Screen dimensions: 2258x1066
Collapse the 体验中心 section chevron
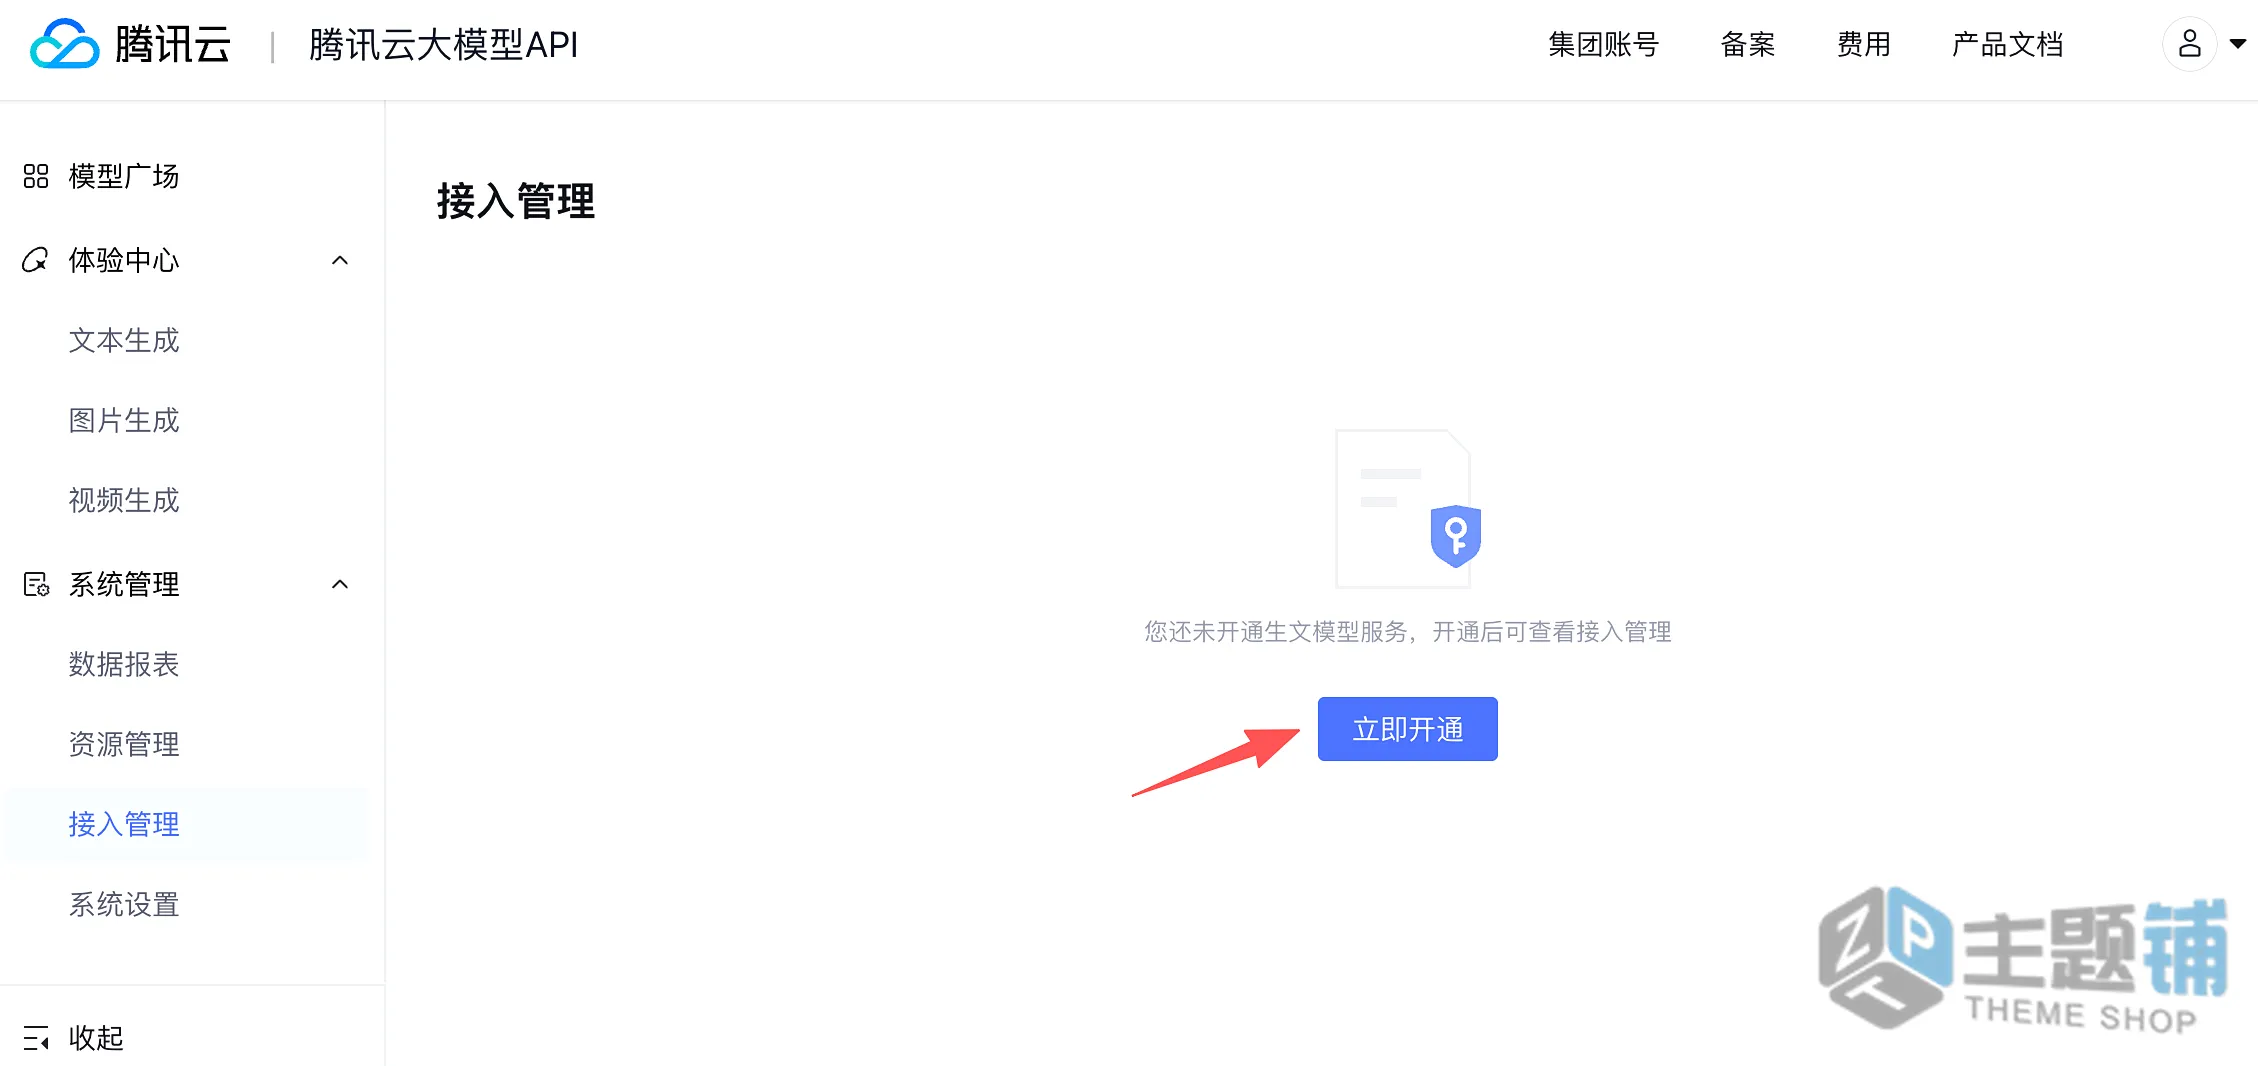(x=340, y=260)
